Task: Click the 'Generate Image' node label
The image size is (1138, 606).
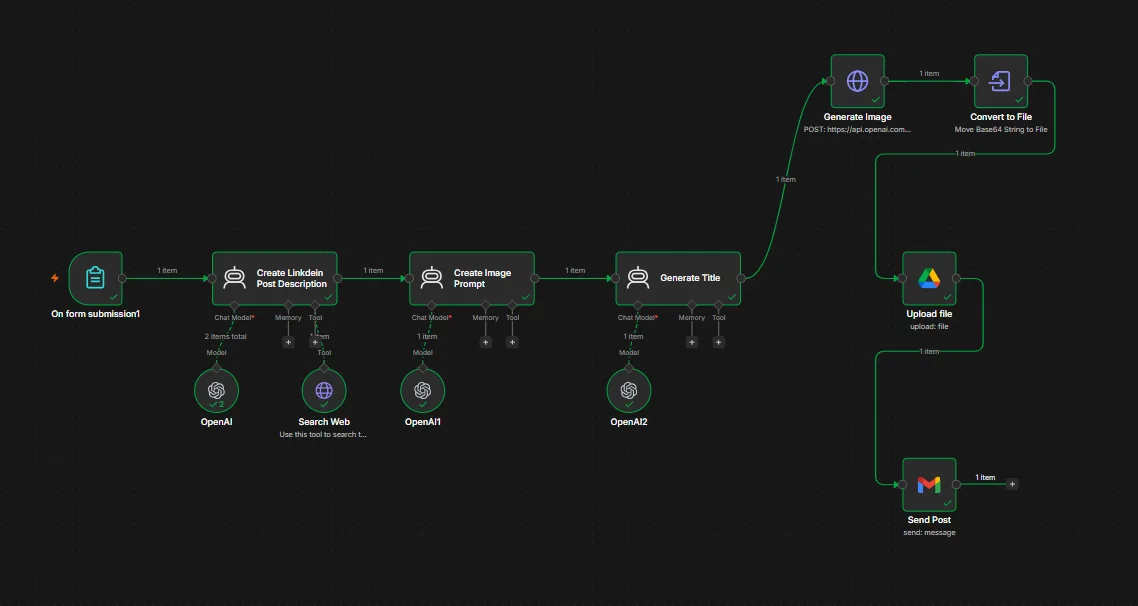Action: click(x=857, y=117)
